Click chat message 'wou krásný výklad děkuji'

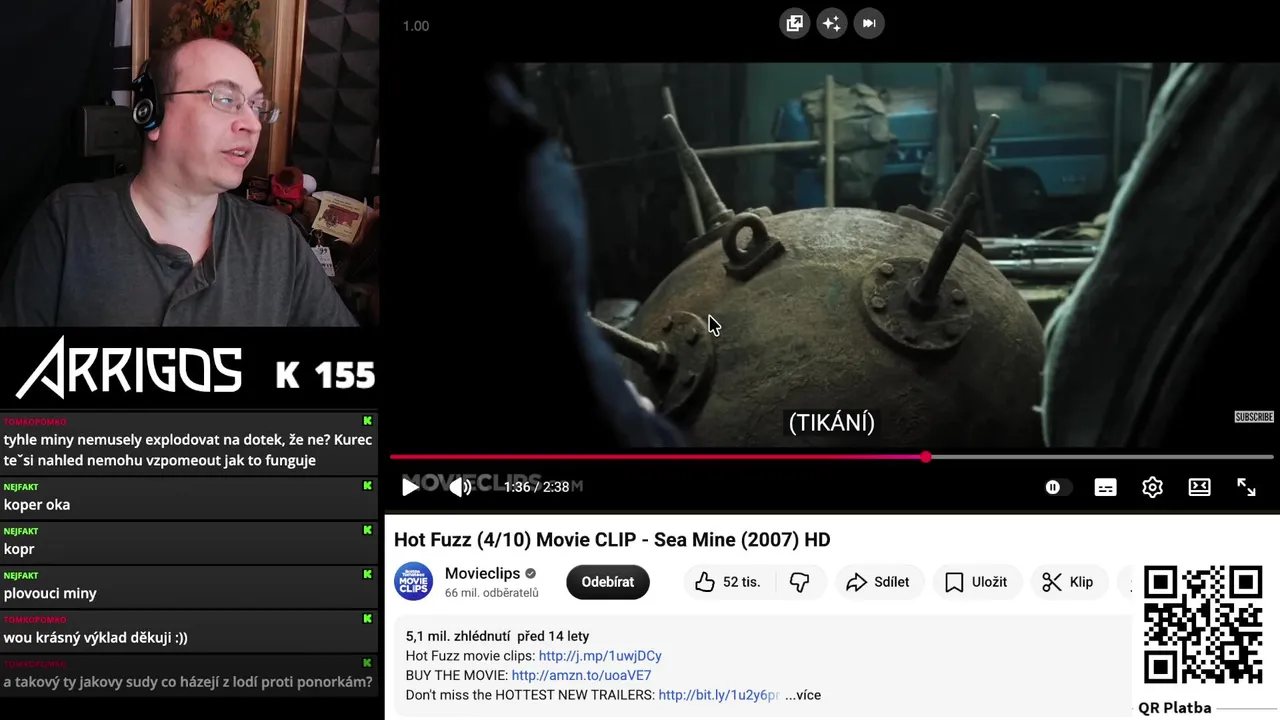[96, 637]
